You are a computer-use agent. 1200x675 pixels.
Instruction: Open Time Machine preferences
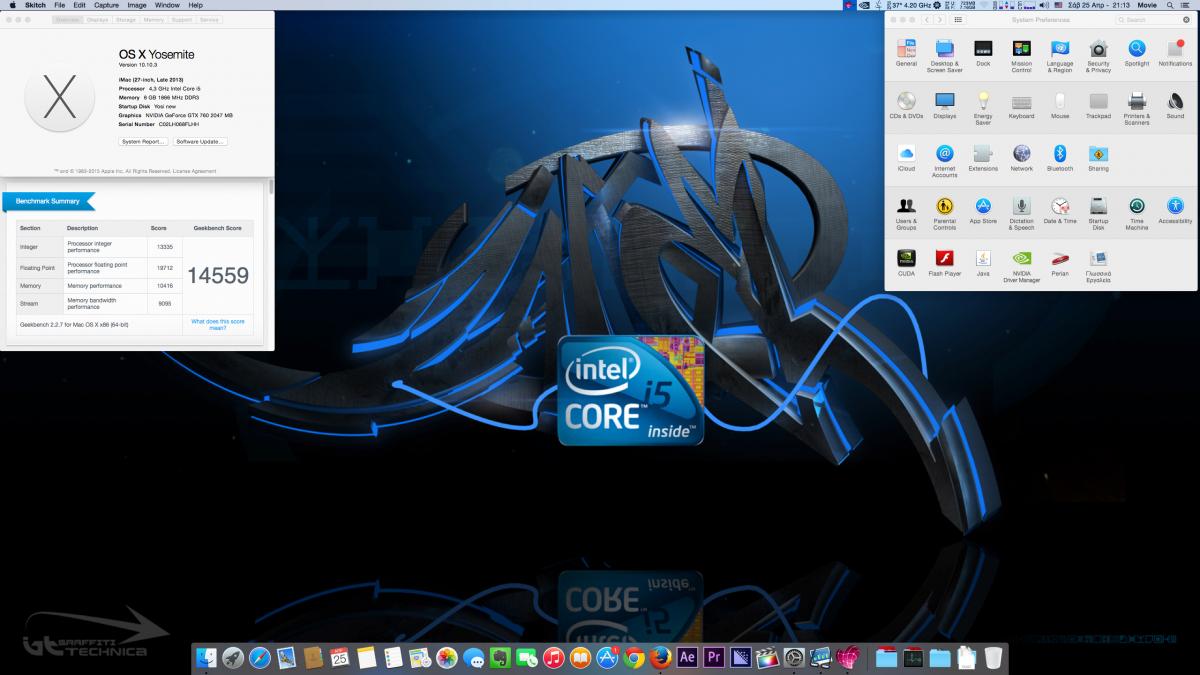1137,213
